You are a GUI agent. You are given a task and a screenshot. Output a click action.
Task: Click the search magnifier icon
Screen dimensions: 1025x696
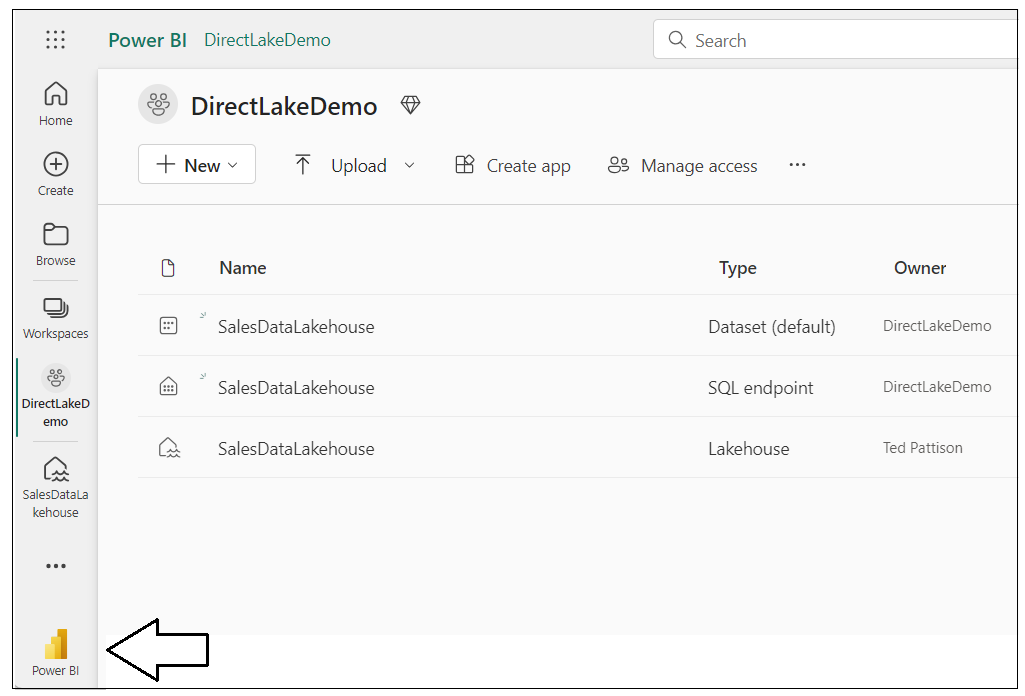[x=677, y=40]
